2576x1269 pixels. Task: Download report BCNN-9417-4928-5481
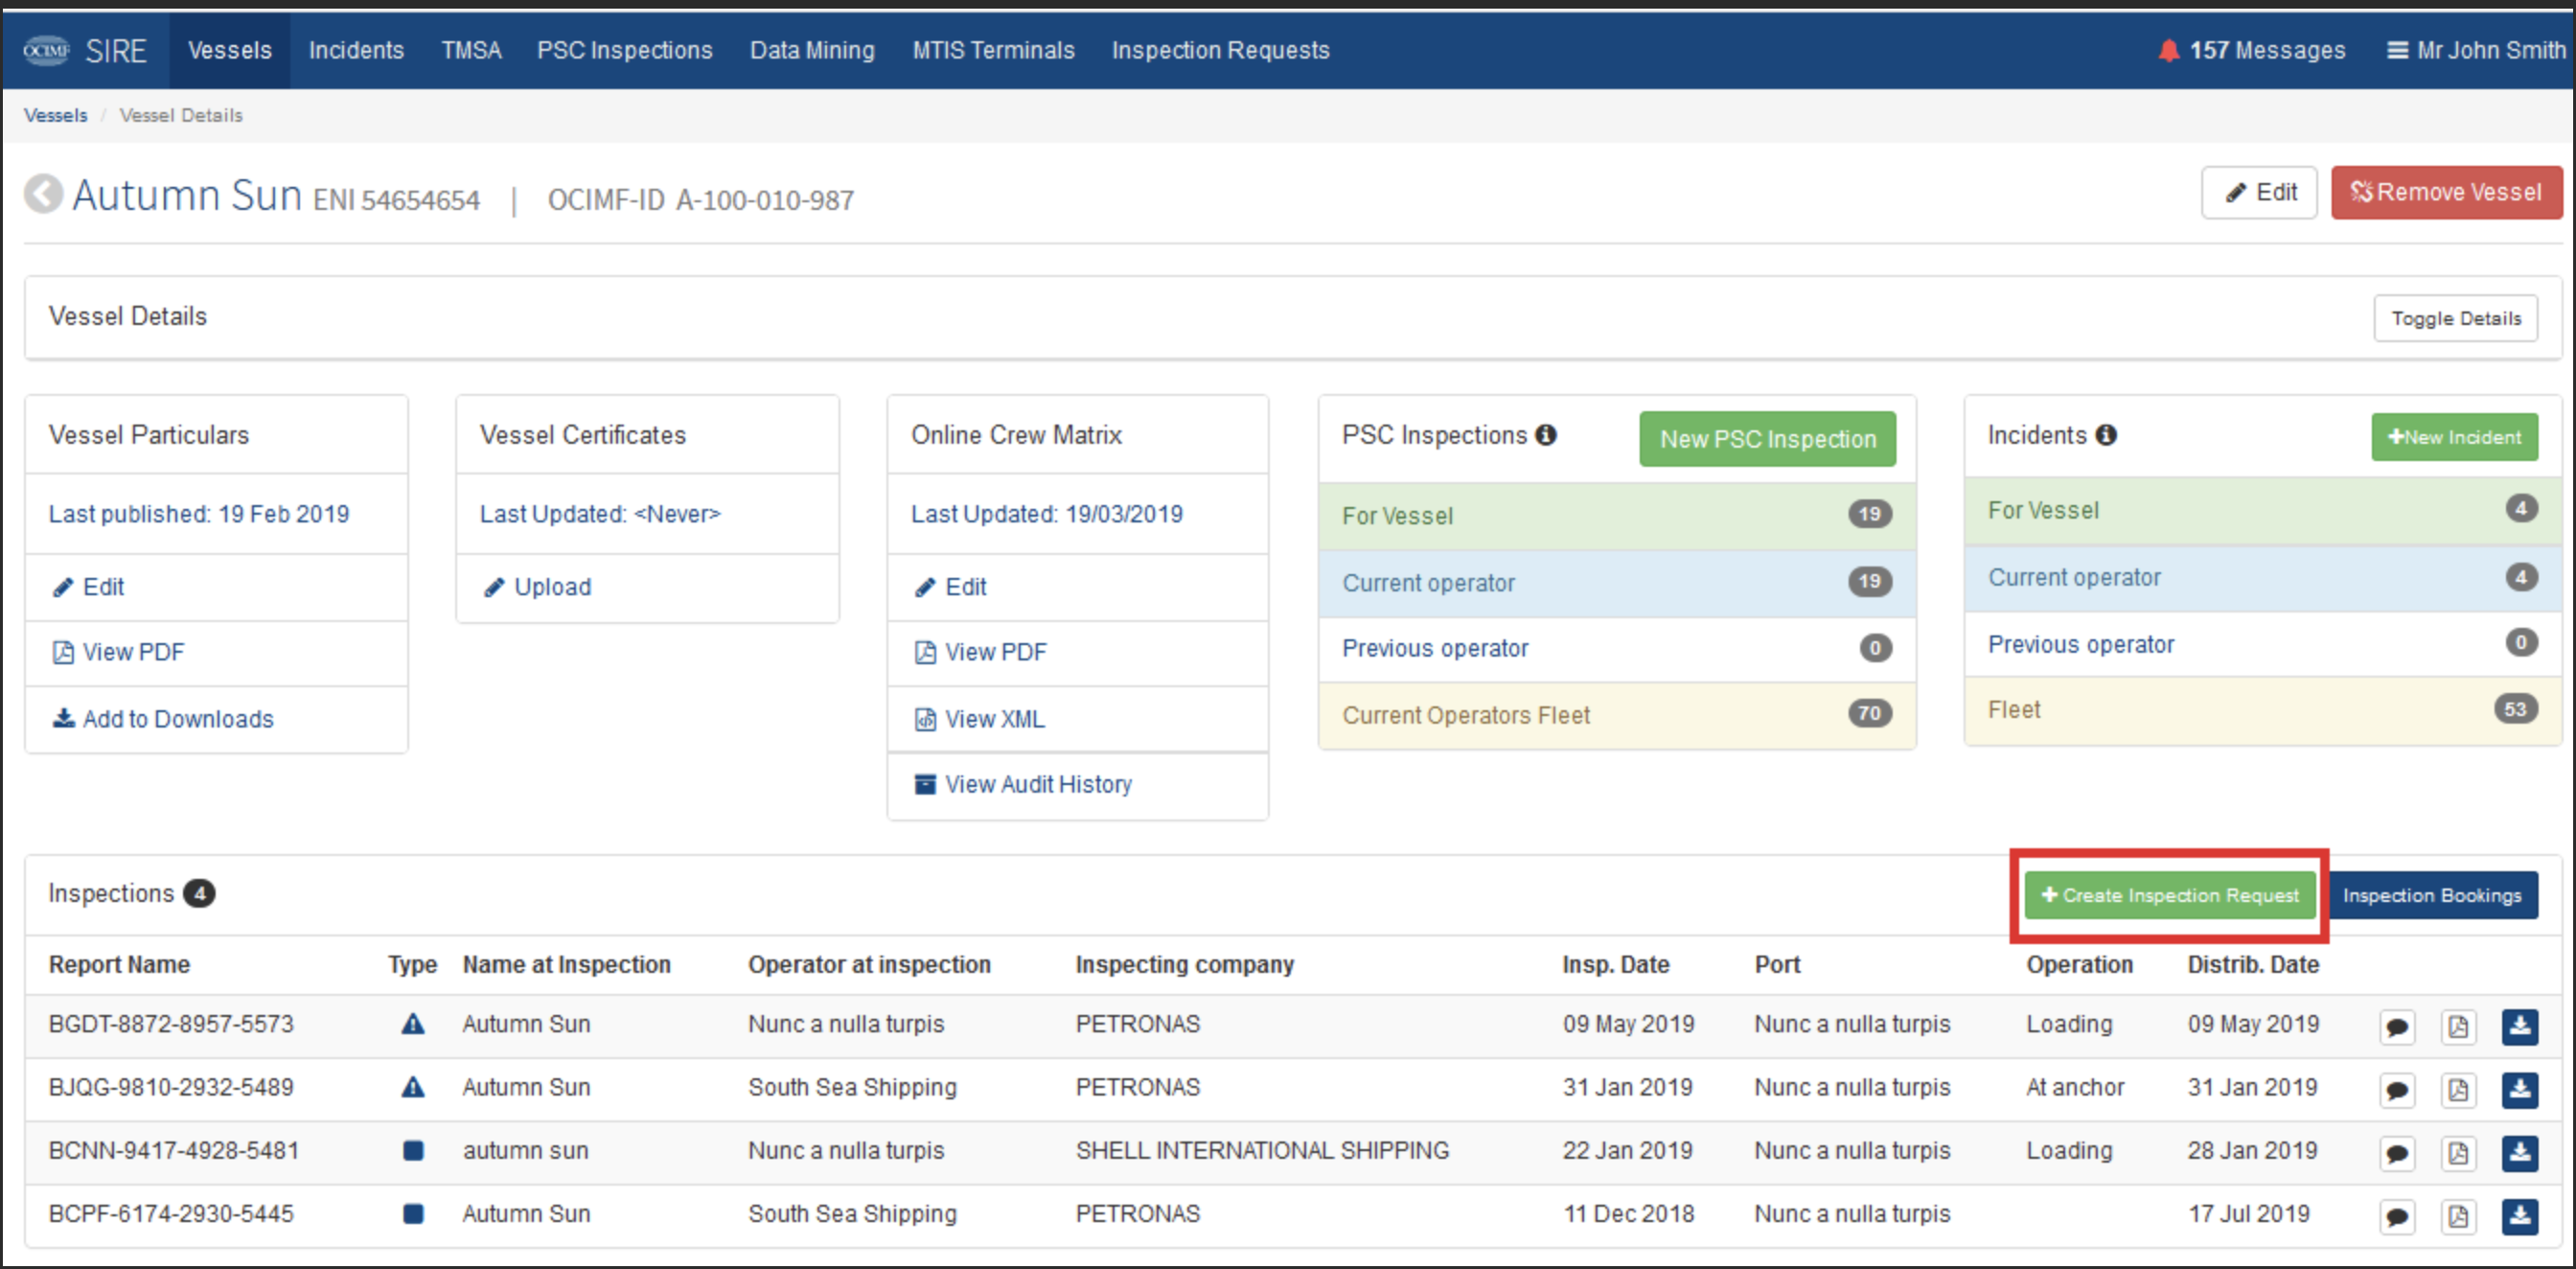point(2519,1152)
